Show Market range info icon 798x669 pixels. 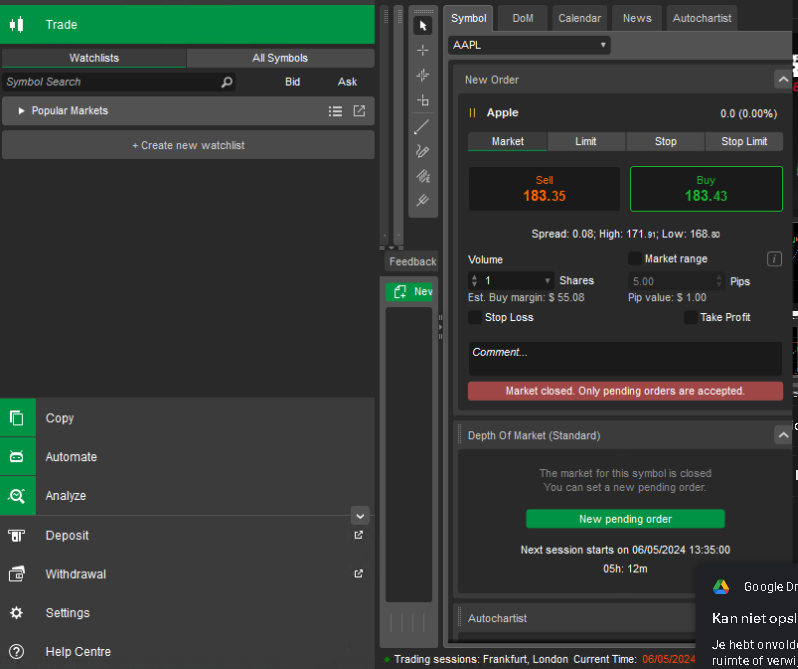pos(774,259)
